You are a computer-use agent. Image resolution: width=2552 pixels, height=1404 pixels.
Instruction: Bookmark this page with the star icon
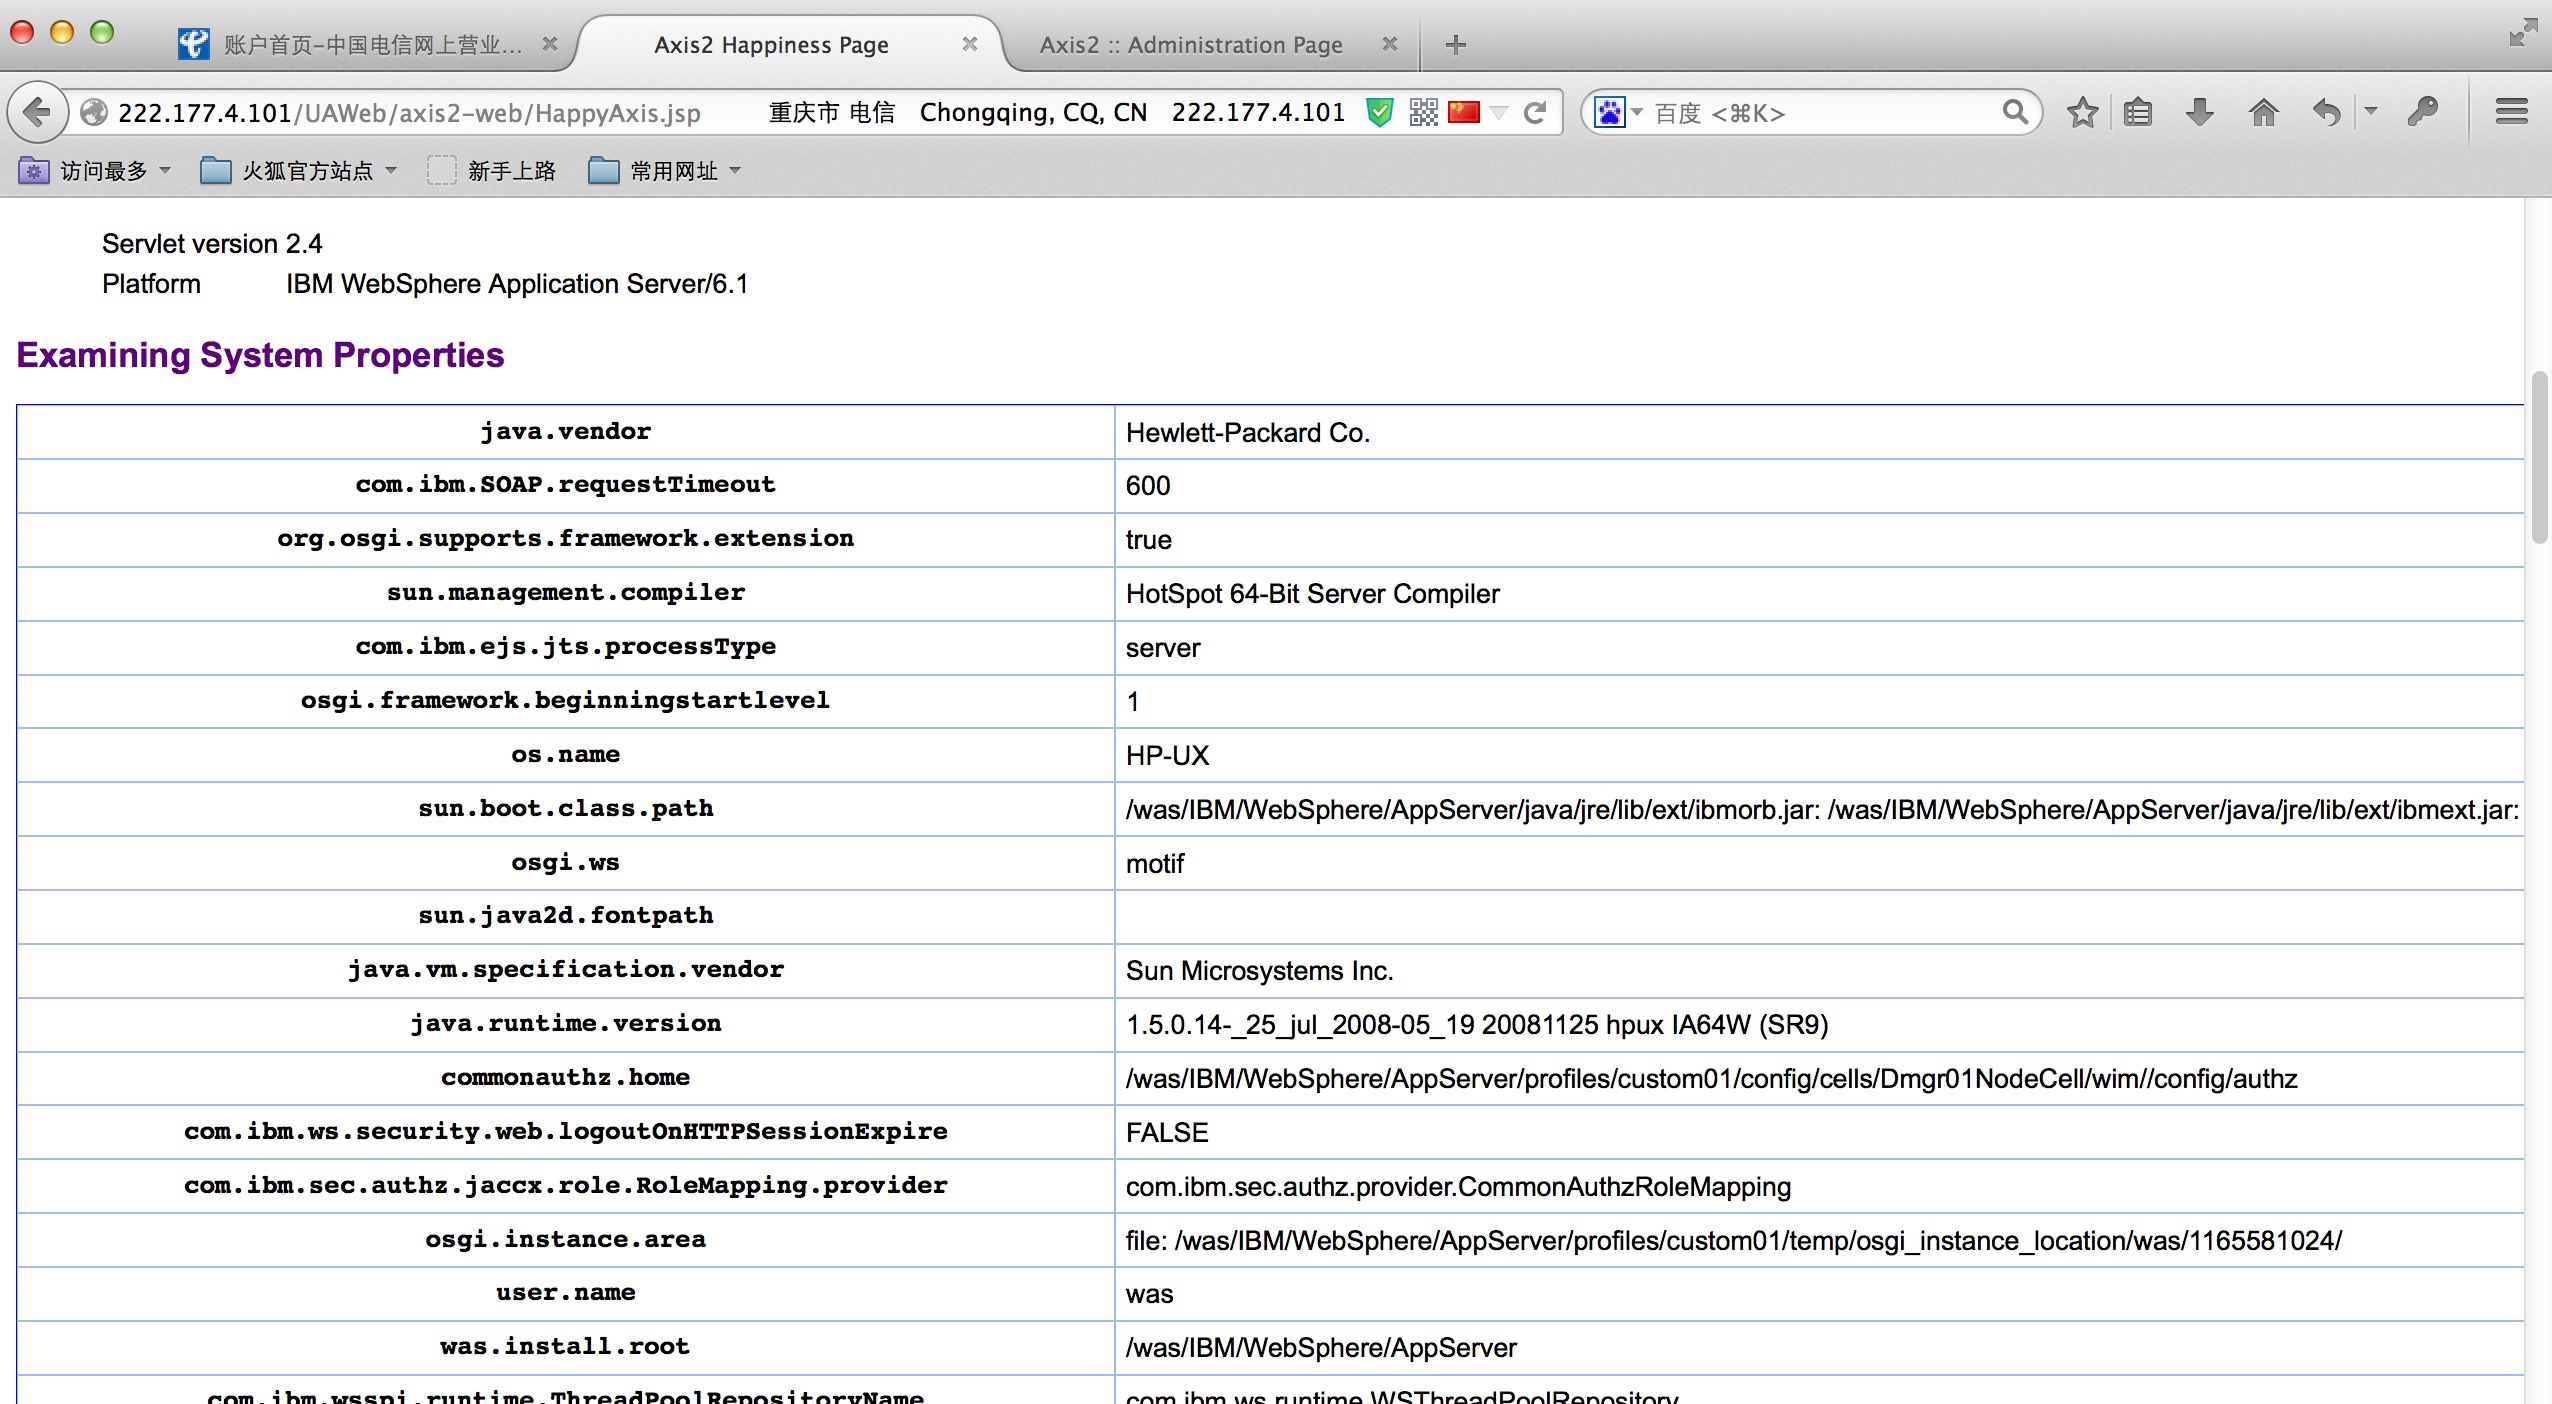[x=2082, y=112]
